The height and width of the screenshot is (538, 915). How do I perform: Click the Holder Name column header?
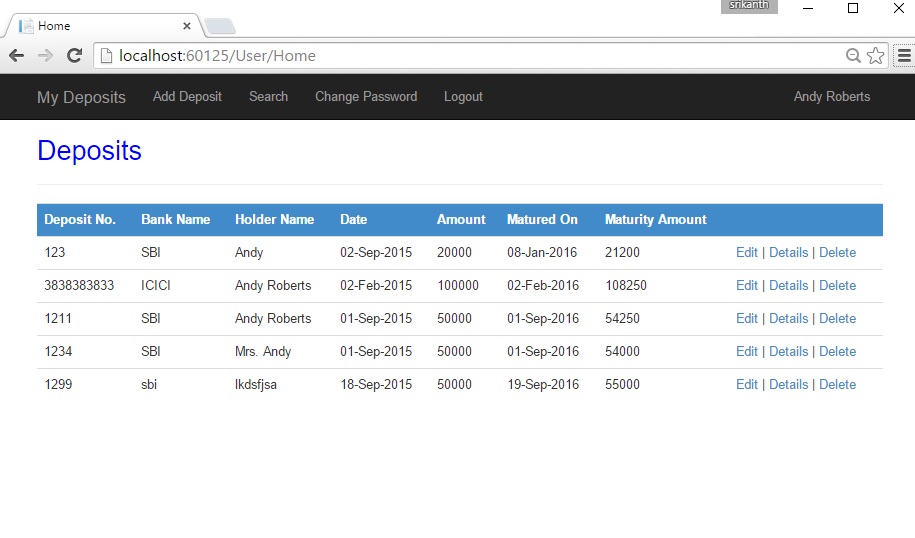pos(274,219)
